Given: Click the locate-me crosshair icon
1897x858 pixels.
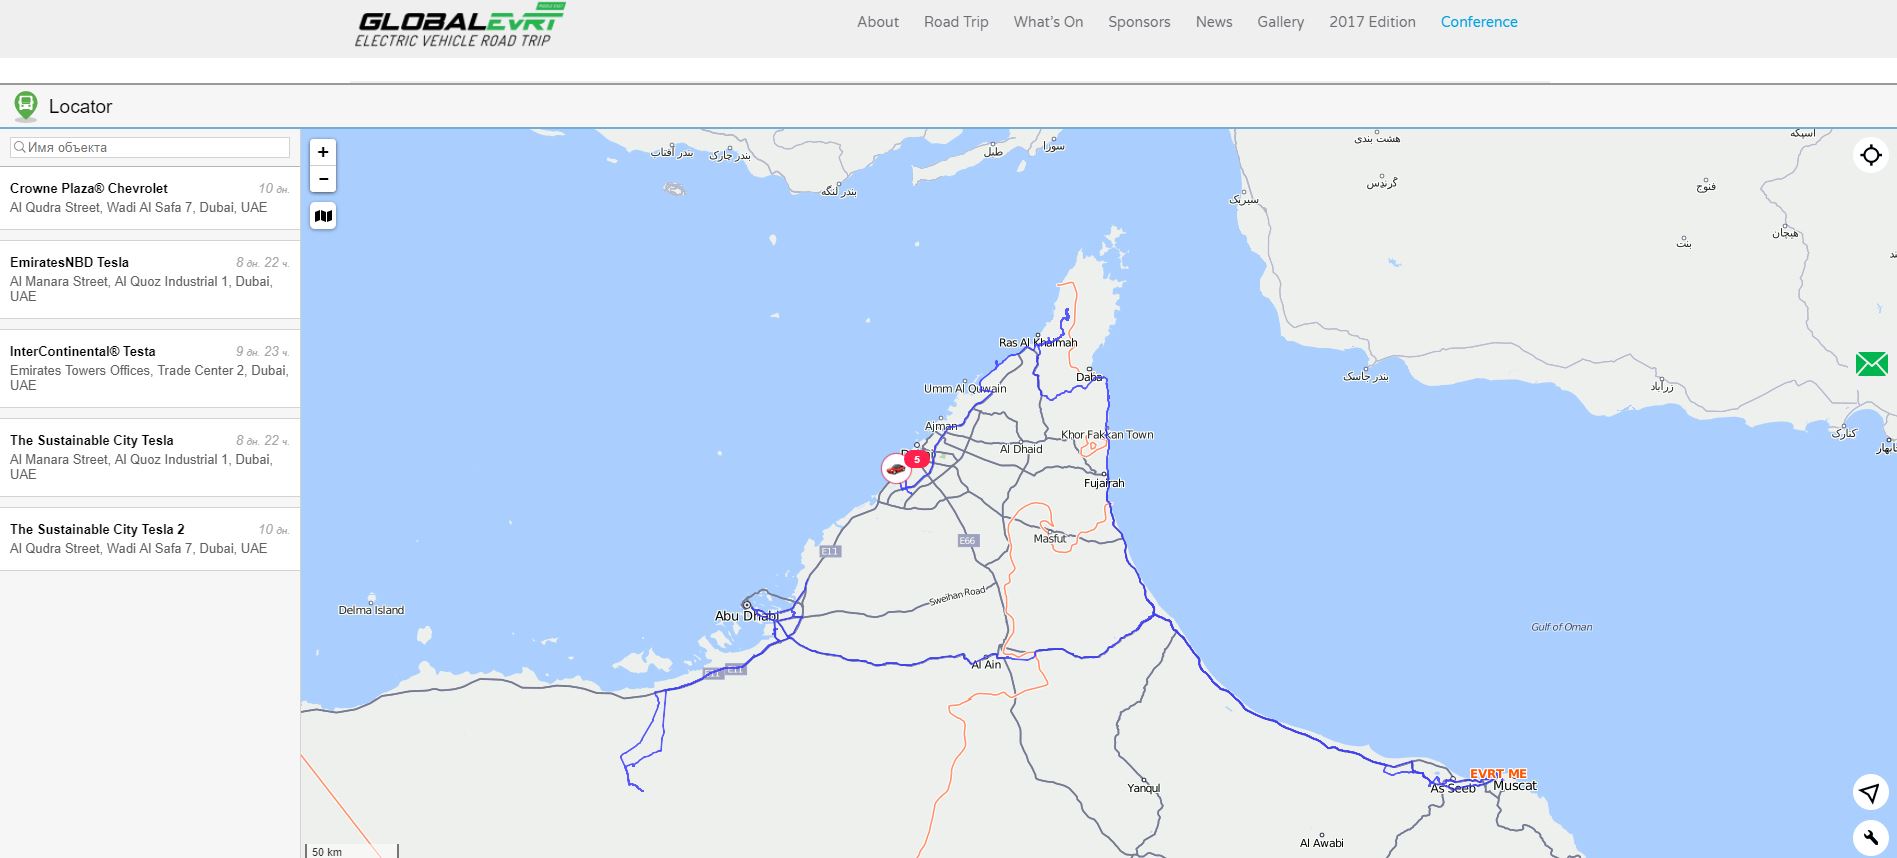Looking at the screenshot, I should [1870, 155].
